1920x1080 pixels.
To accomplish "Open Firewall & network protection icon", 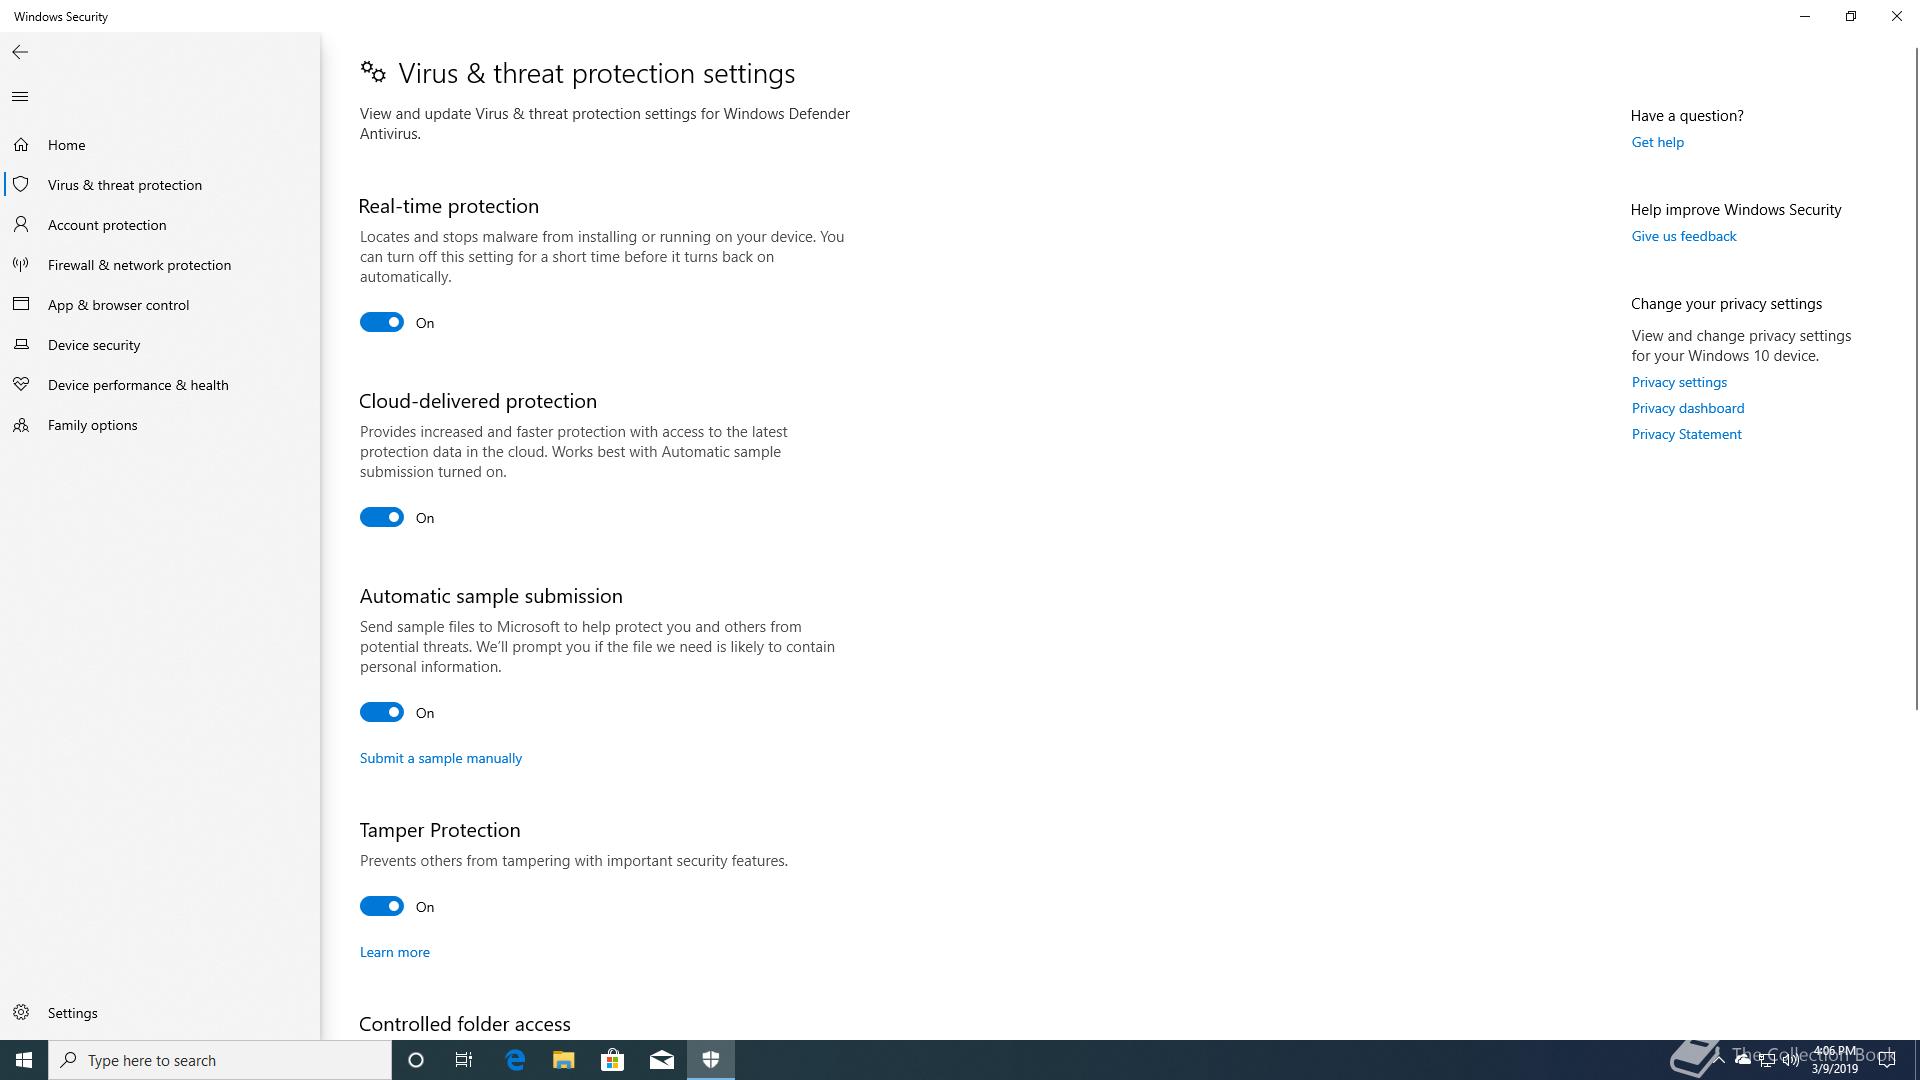I will 21,265.
